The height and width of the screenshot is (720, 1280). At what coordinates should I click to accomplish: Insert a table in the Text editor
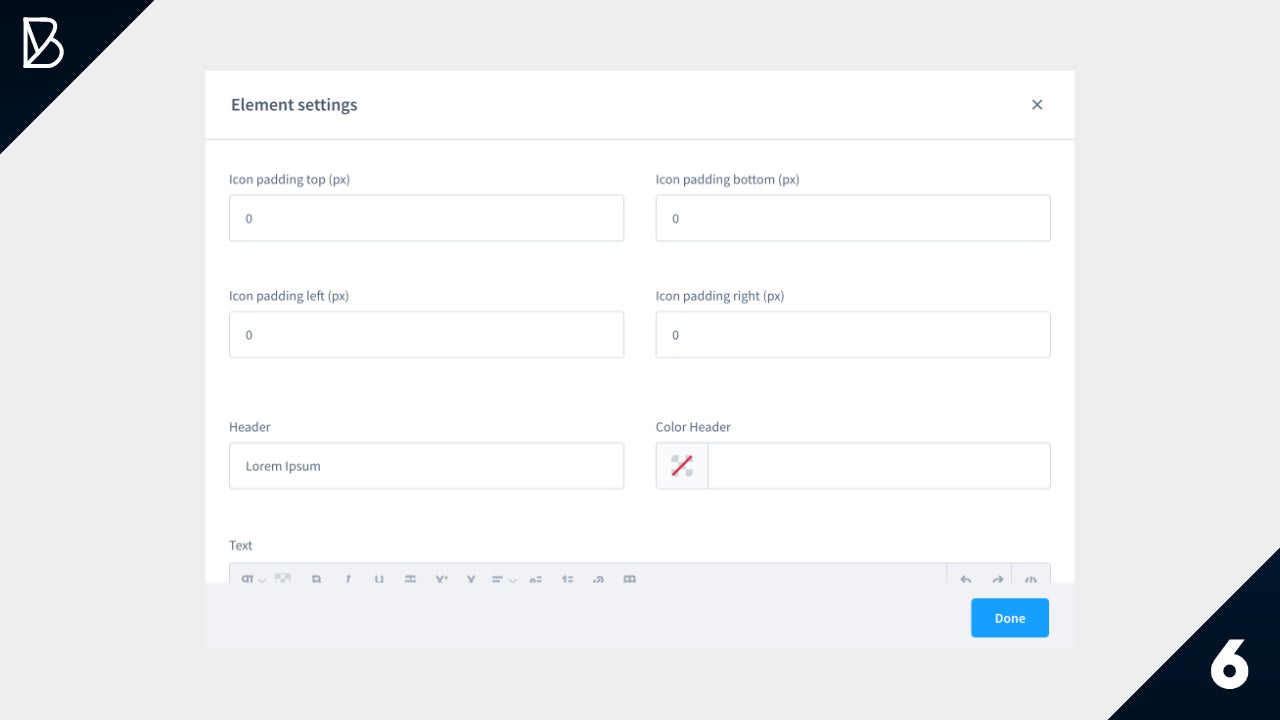629,578
